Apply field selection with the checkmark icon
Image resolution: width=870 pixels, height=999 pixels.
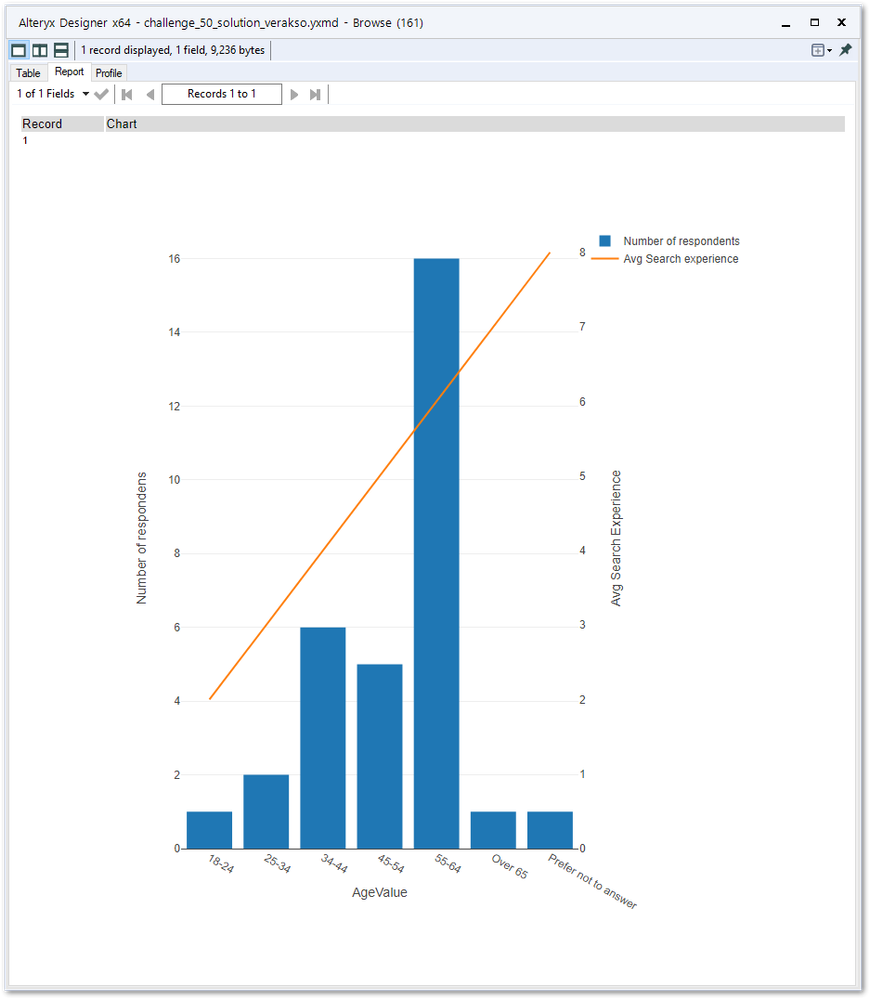click(x=100, y=93)
